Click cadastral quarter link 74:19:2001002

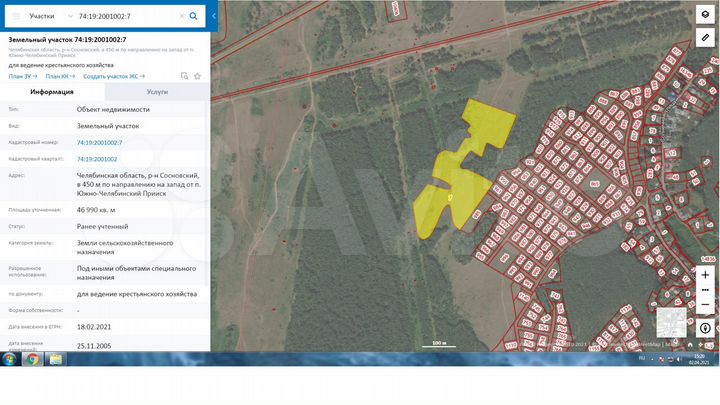point(97,159)
